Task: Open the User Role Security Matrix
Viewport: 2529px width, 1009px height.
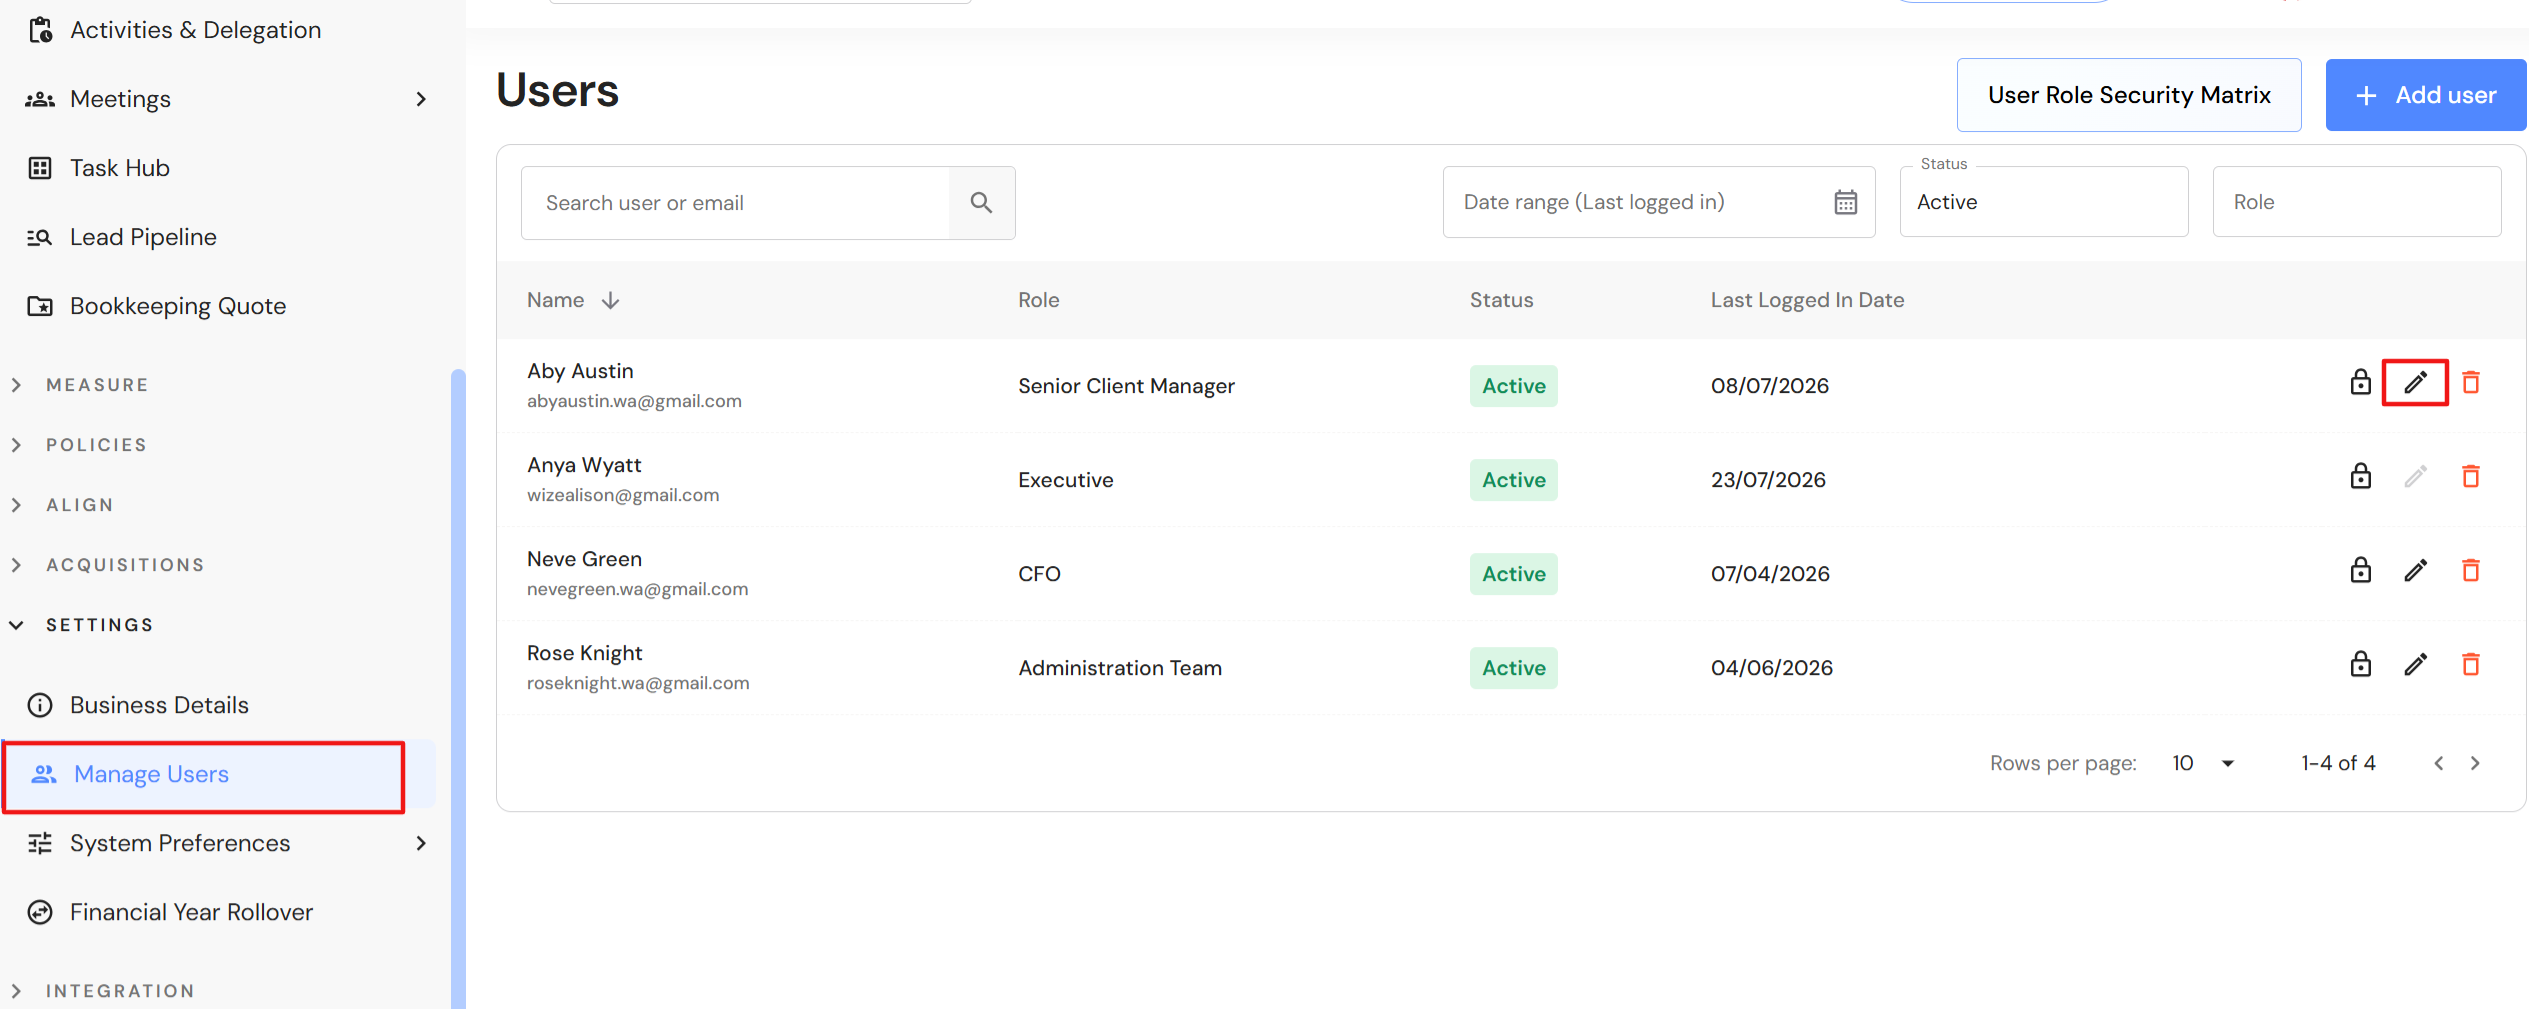Action: click(x=2128, y=95)
